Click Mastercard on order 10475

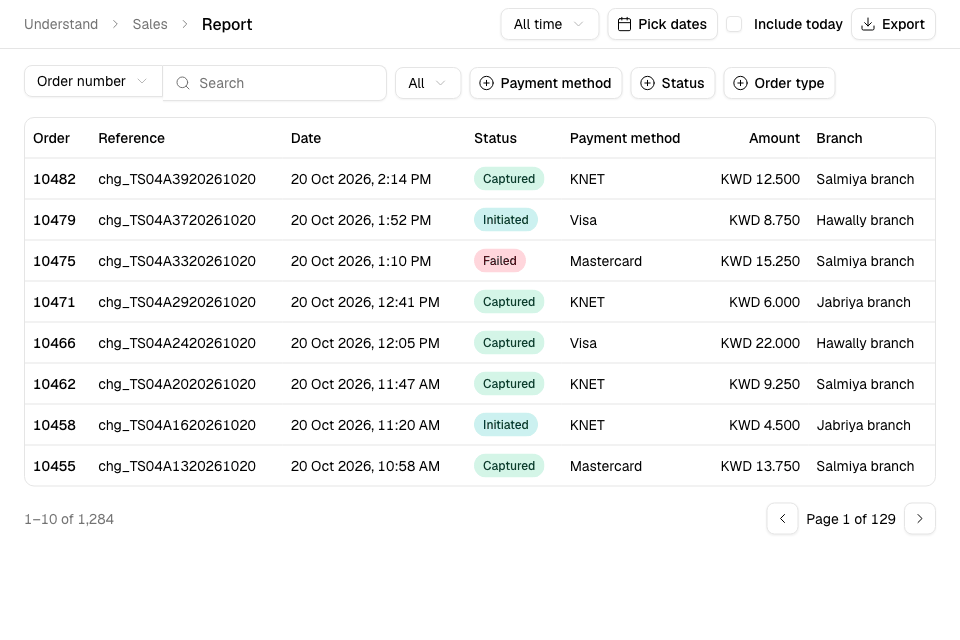click(606, 262)
